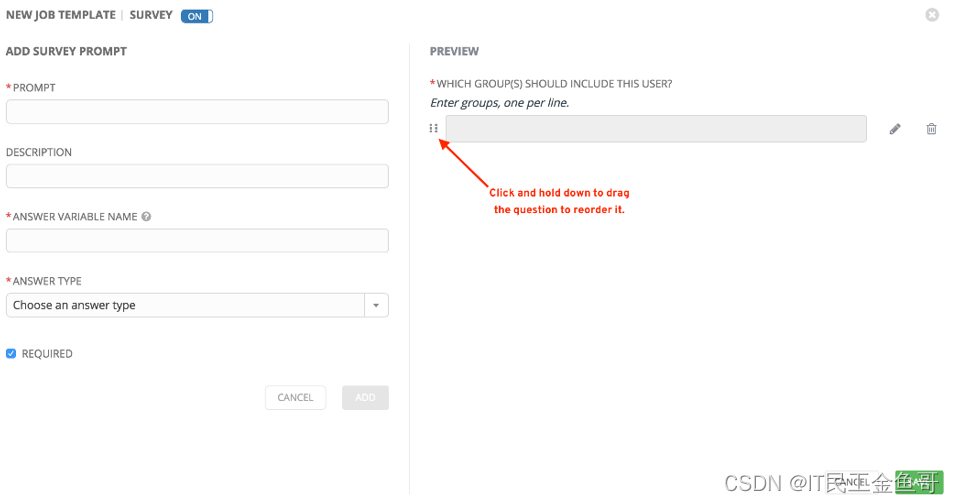Uncheck the Required checkbox
Image resolution: width=955 pixels, height=503 pixels.
click(11, 354)
